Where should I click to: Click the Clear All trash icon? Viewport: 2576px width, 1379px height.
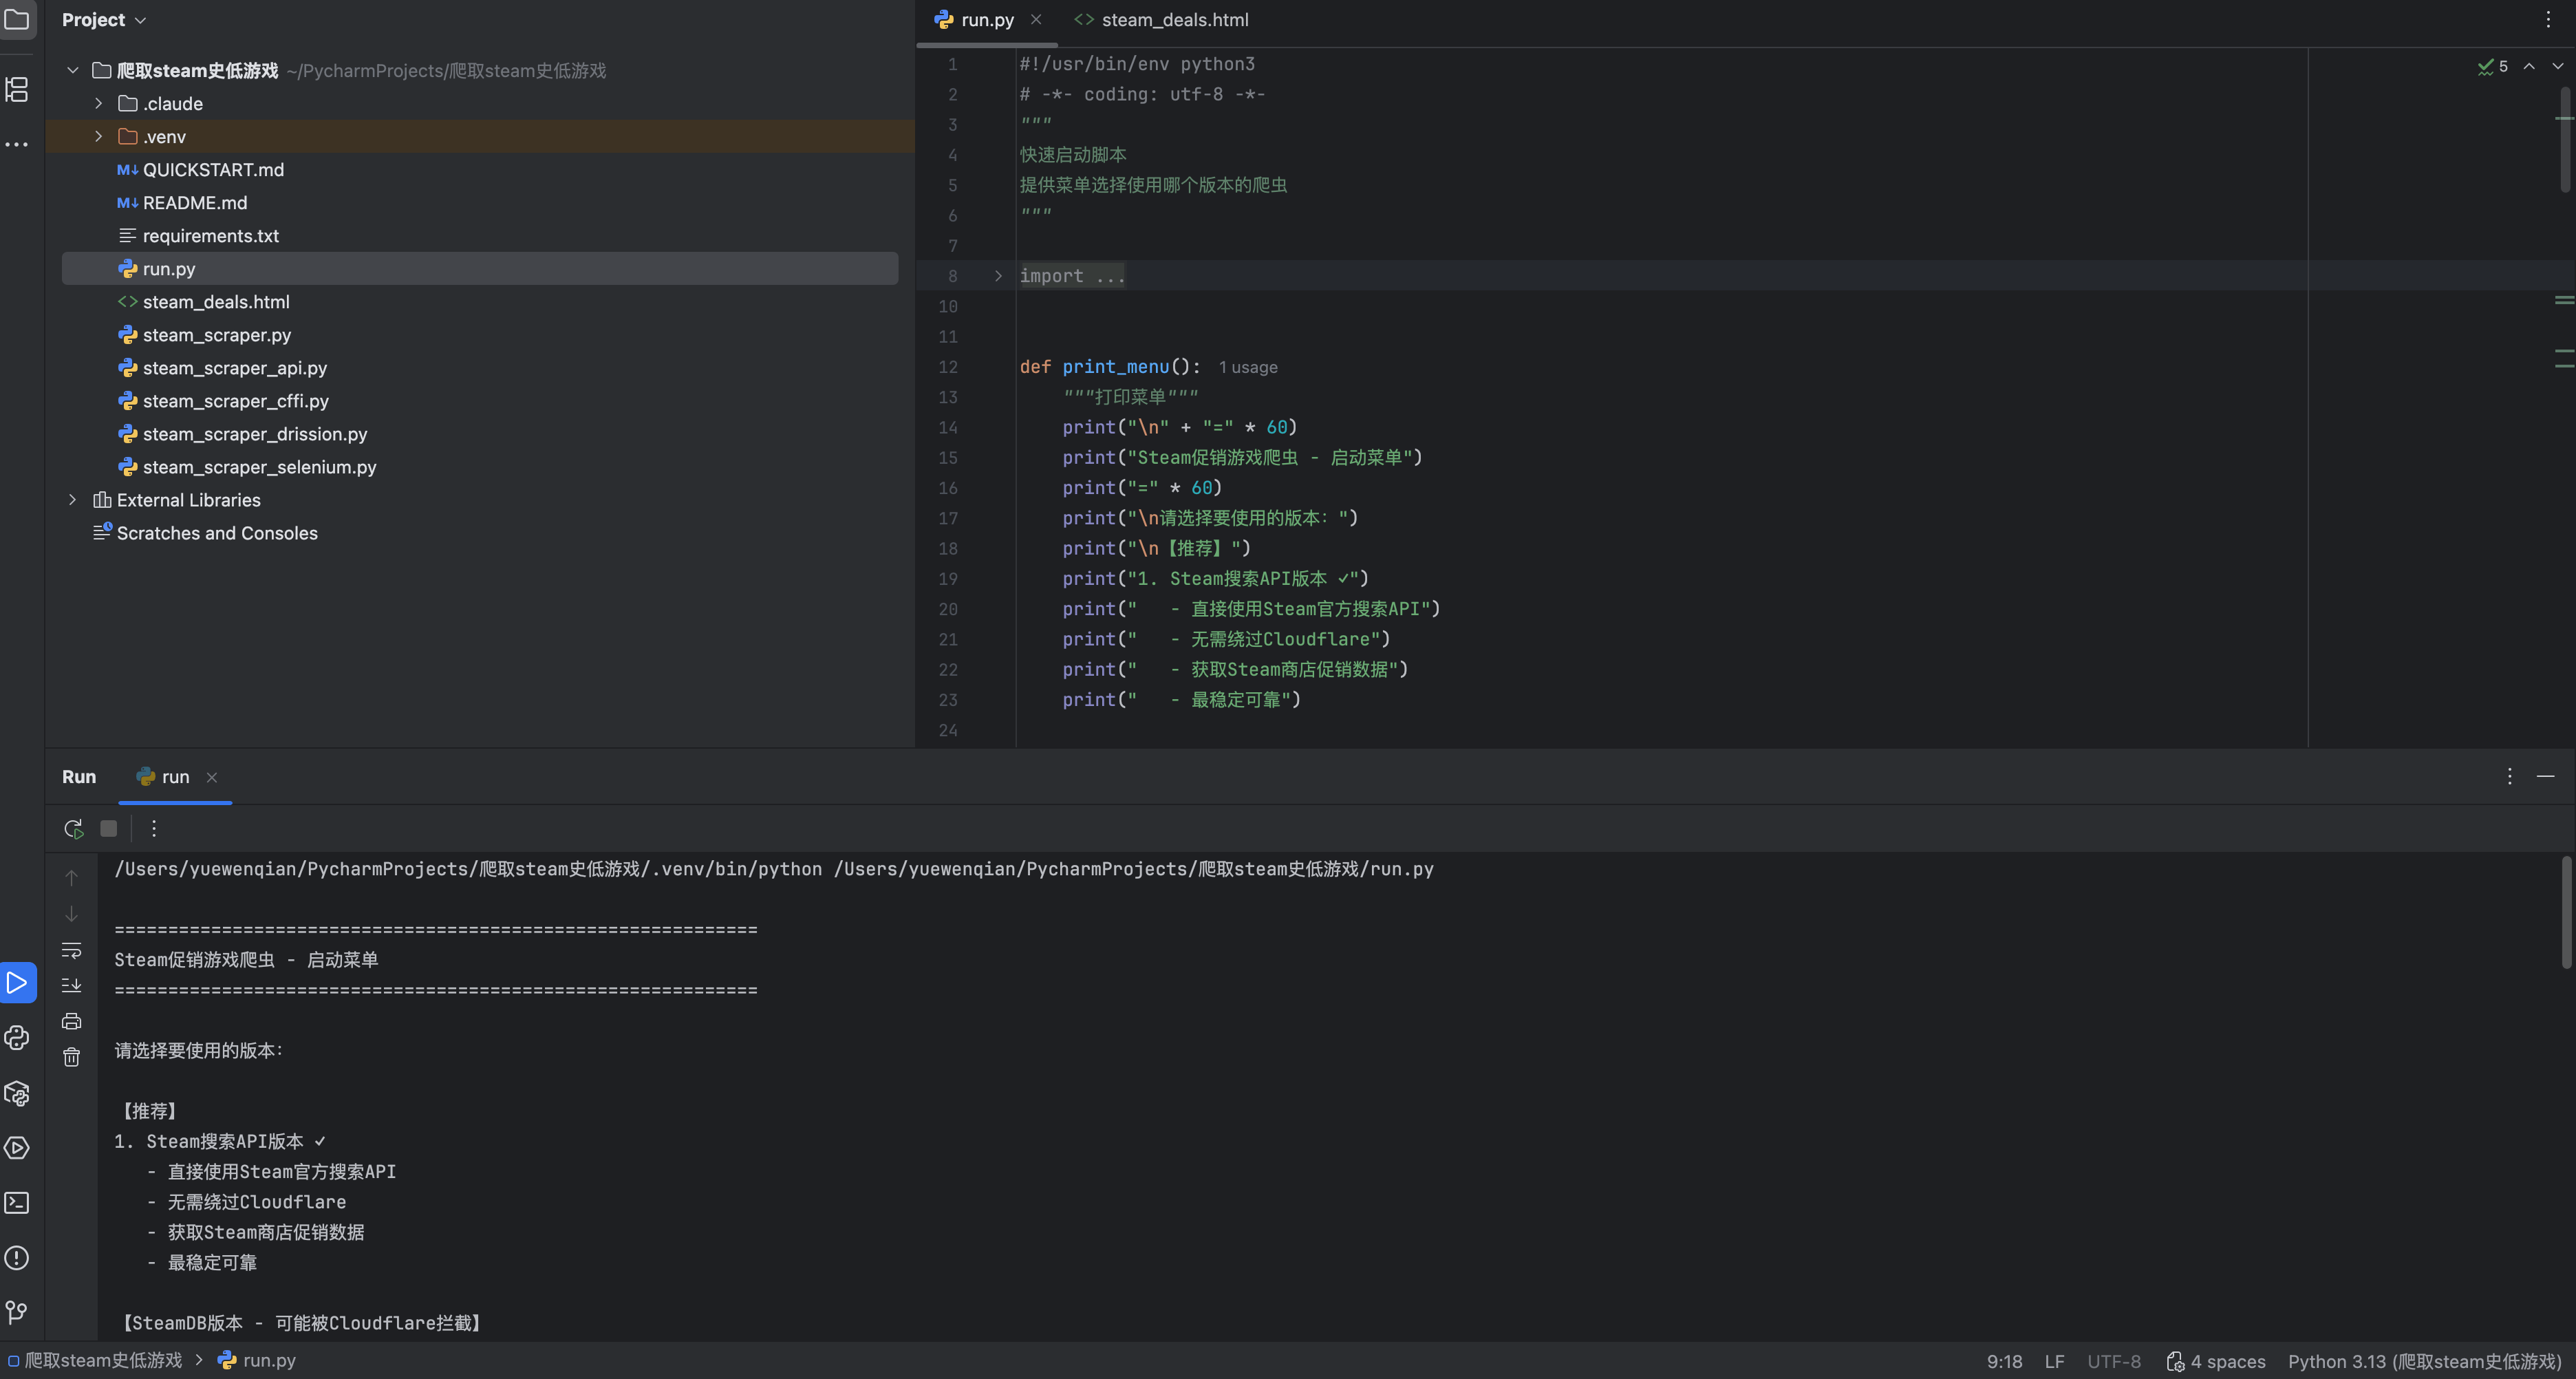click(x=71, y=1057)
